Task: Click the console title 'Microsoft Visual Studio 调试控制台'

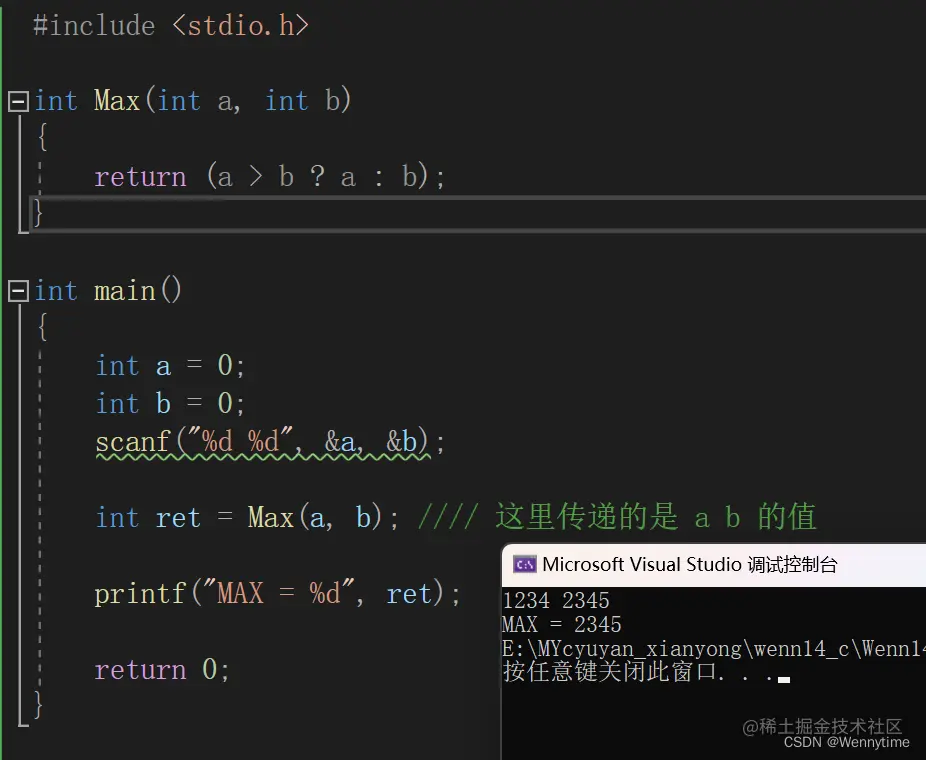Action: [690, 565]
